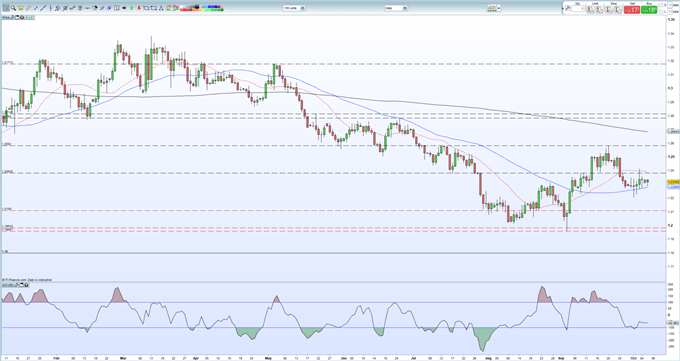The image size is (680, 361).
Task: Activate the magnifier zoom tool
Action: click(13, 8)
